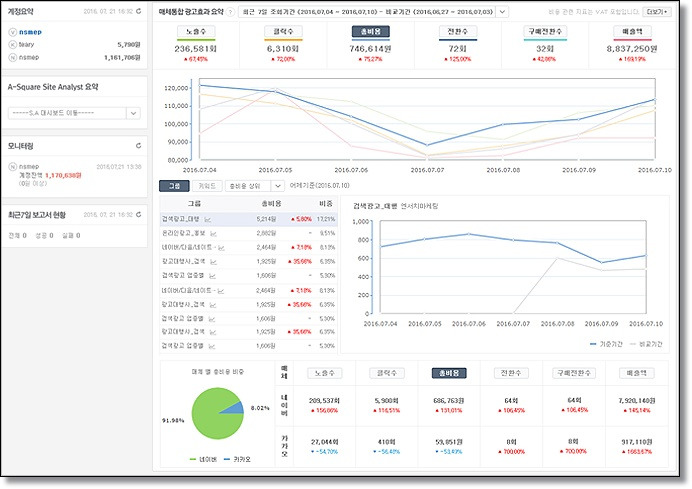Toggle the 노출수 metric in top summary
Screen dimensions: 692x489
coord(196,31)
